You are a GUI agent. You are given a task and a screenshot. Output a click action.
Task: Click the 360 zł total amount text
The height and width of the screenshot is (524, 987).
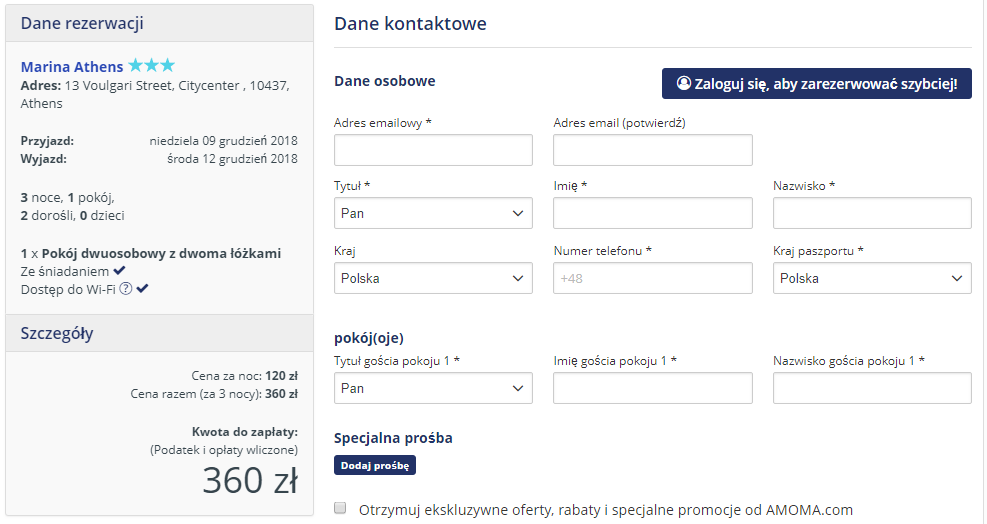point(250,481)
